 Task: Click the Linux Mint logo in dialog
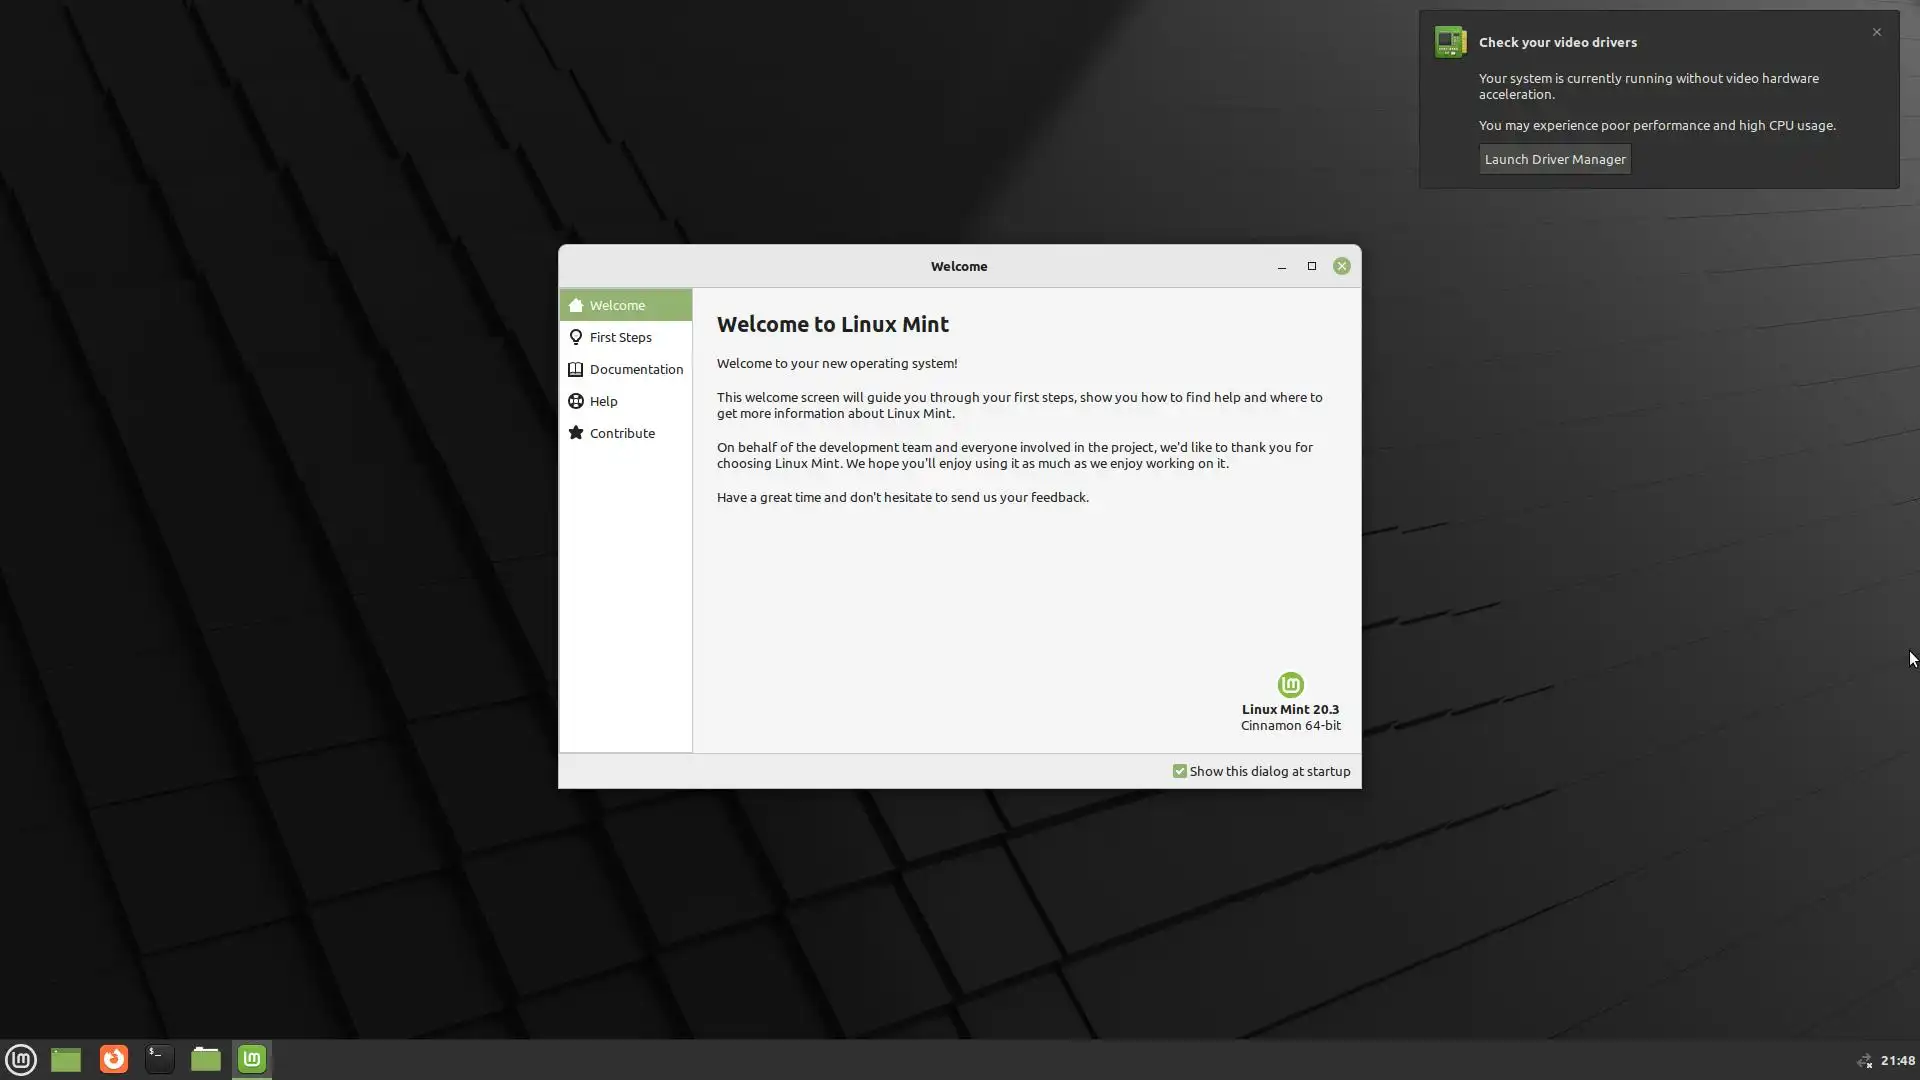(1290, 685)
